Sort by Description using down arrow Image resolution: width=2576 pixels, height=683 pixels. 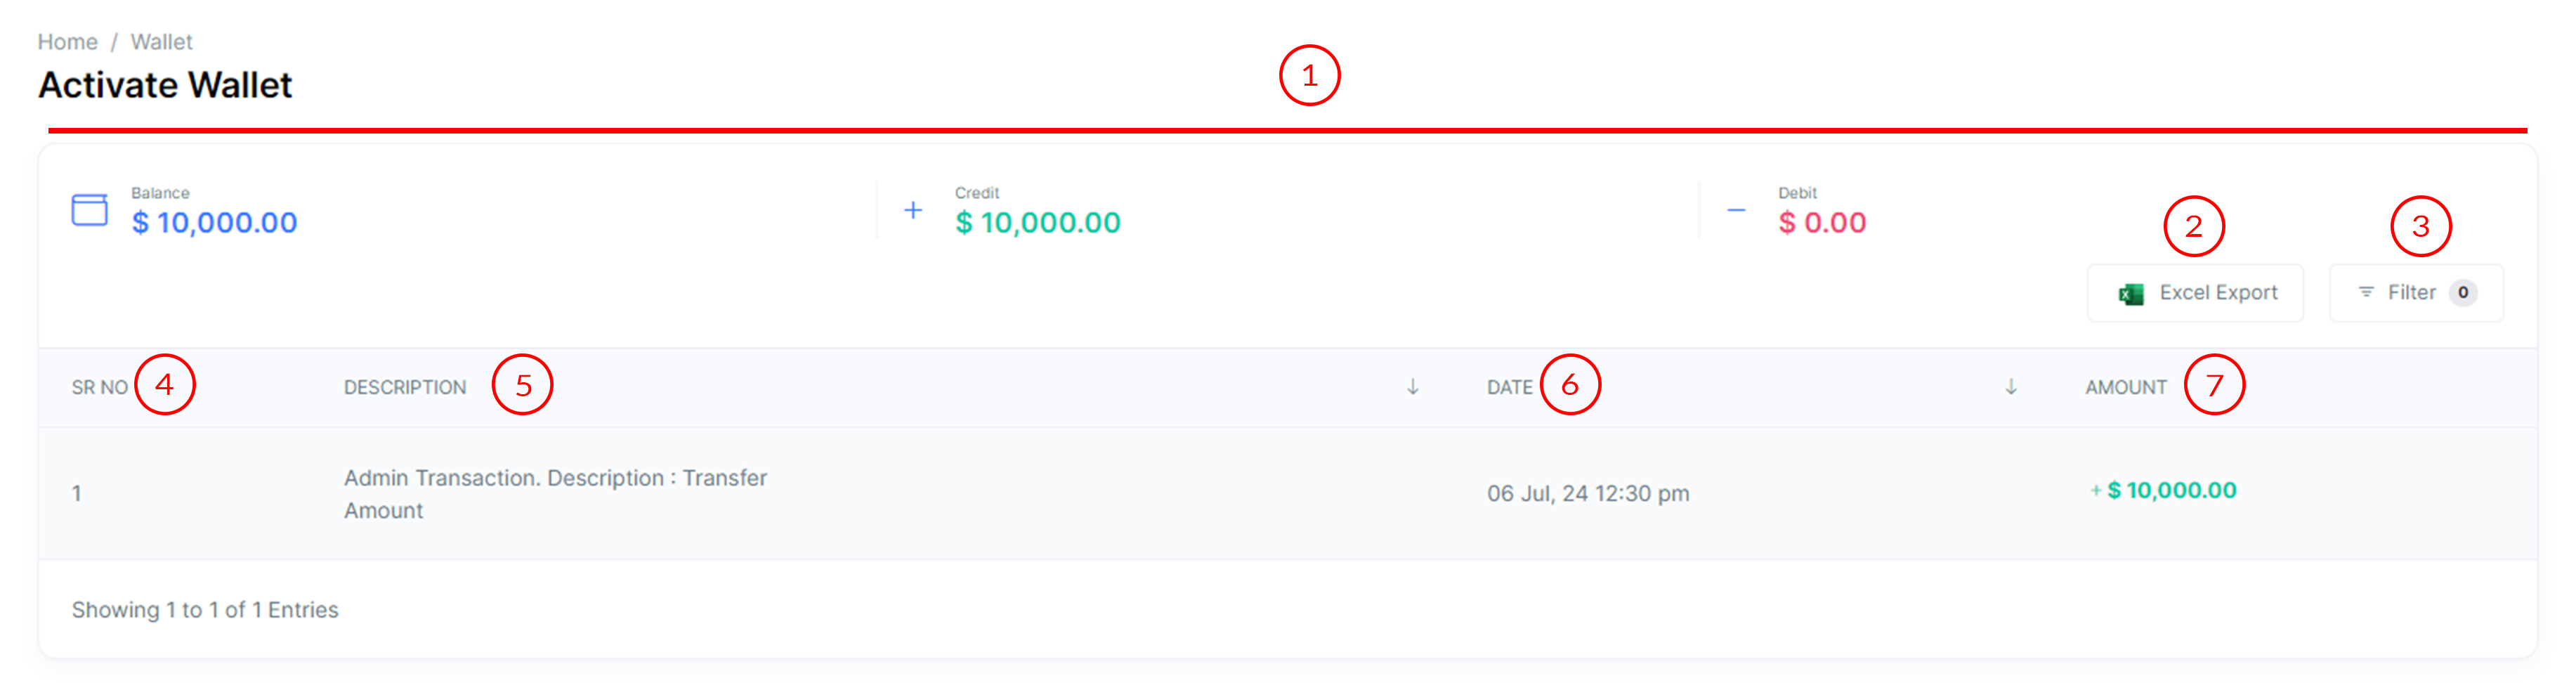pyautogui.click(x=1413, y=387)
